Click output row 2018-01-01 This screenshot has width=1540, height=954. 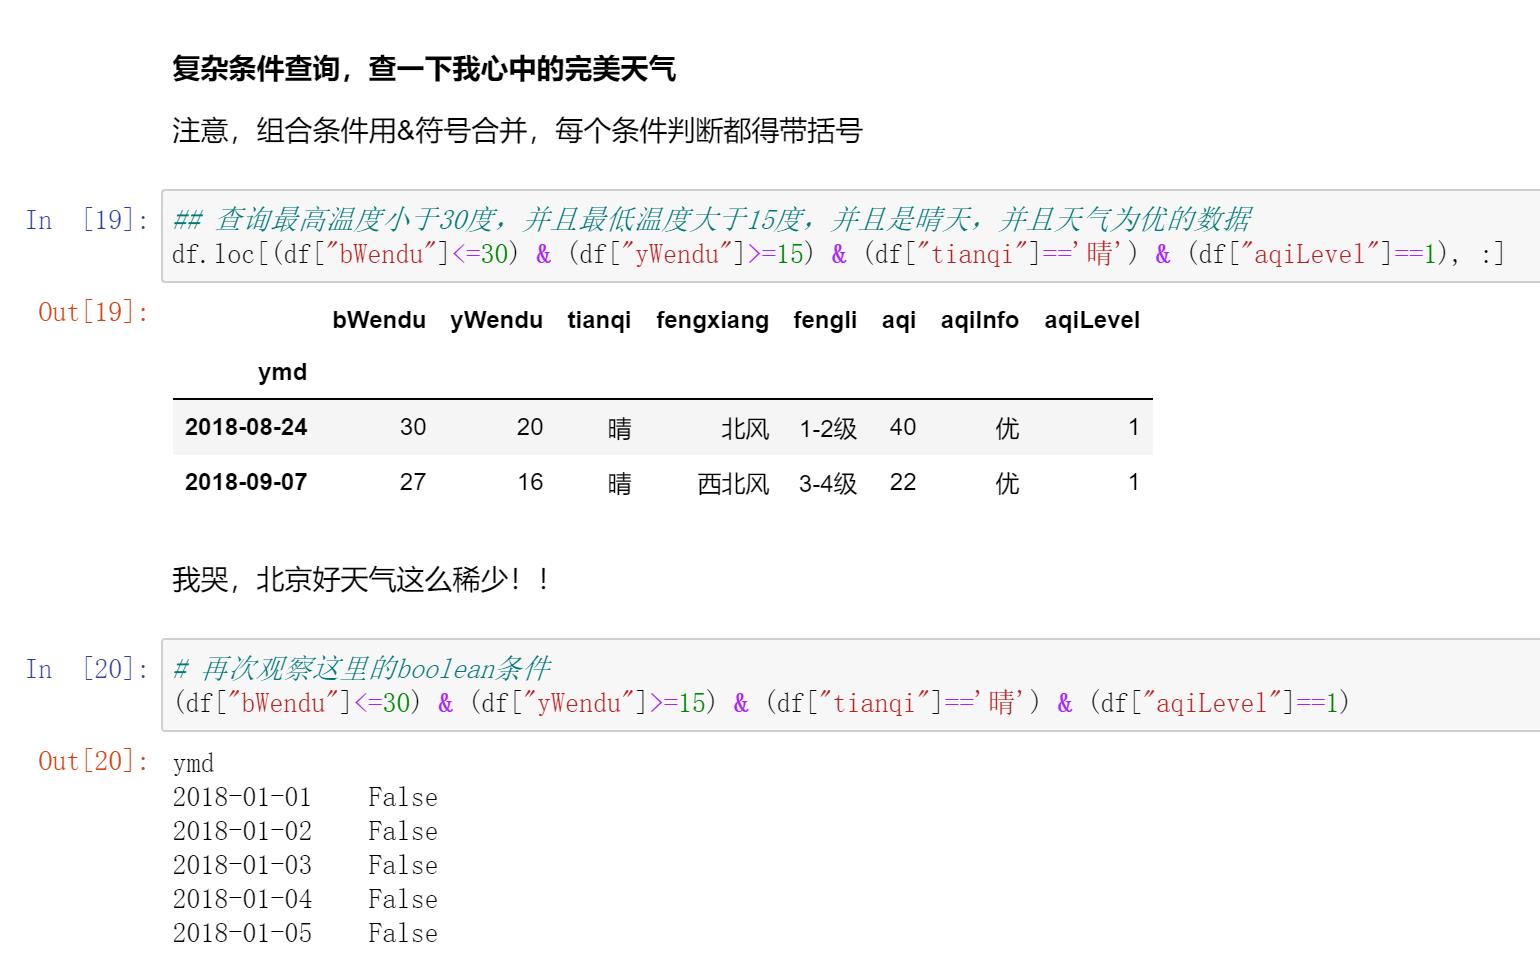click(305, 797)
